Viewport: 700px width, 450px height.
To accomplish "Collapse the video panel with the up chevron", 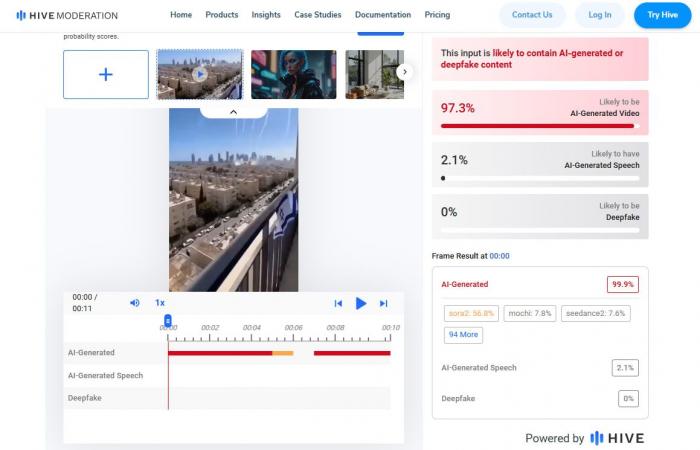I will [233, 112].
